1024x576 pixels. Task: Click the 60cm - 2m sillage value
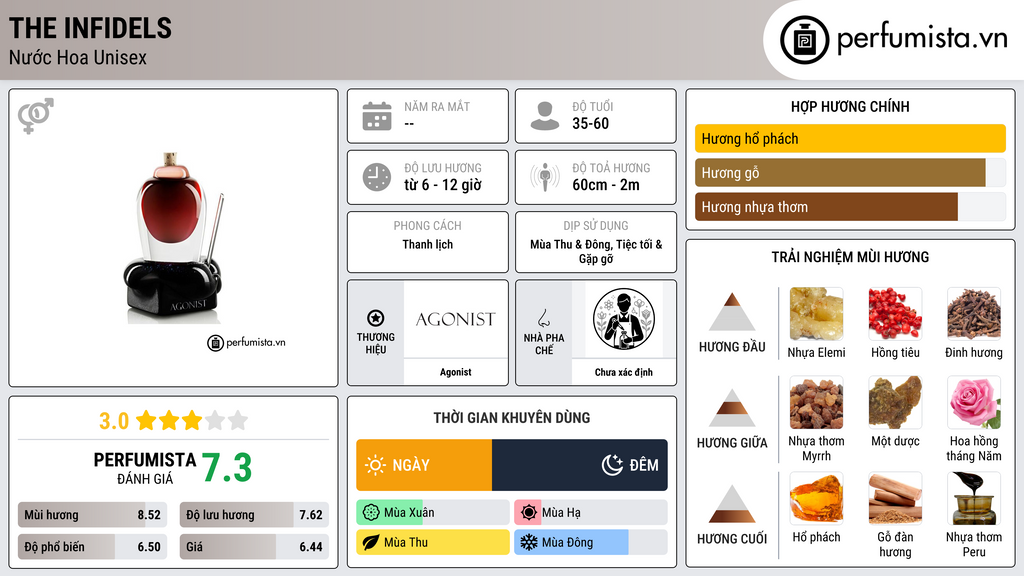606,185
